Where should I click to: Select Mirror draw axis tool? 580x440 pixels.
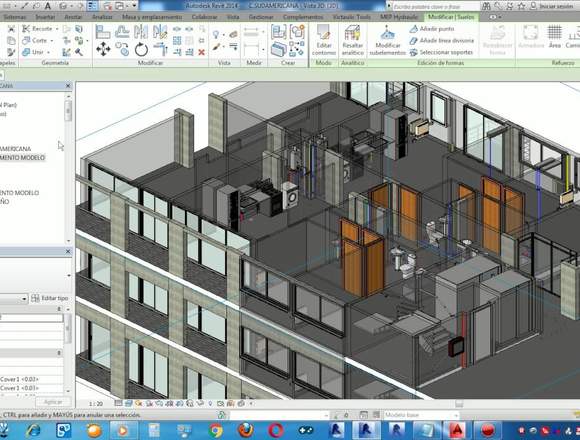tap(160, 32)
